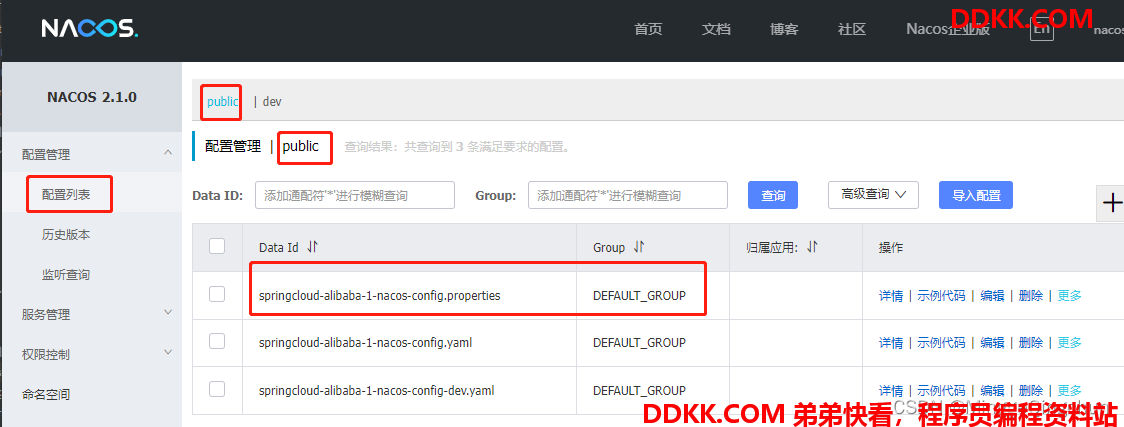Click 编辑 for nacos-config.yaml

pos(992,342)
